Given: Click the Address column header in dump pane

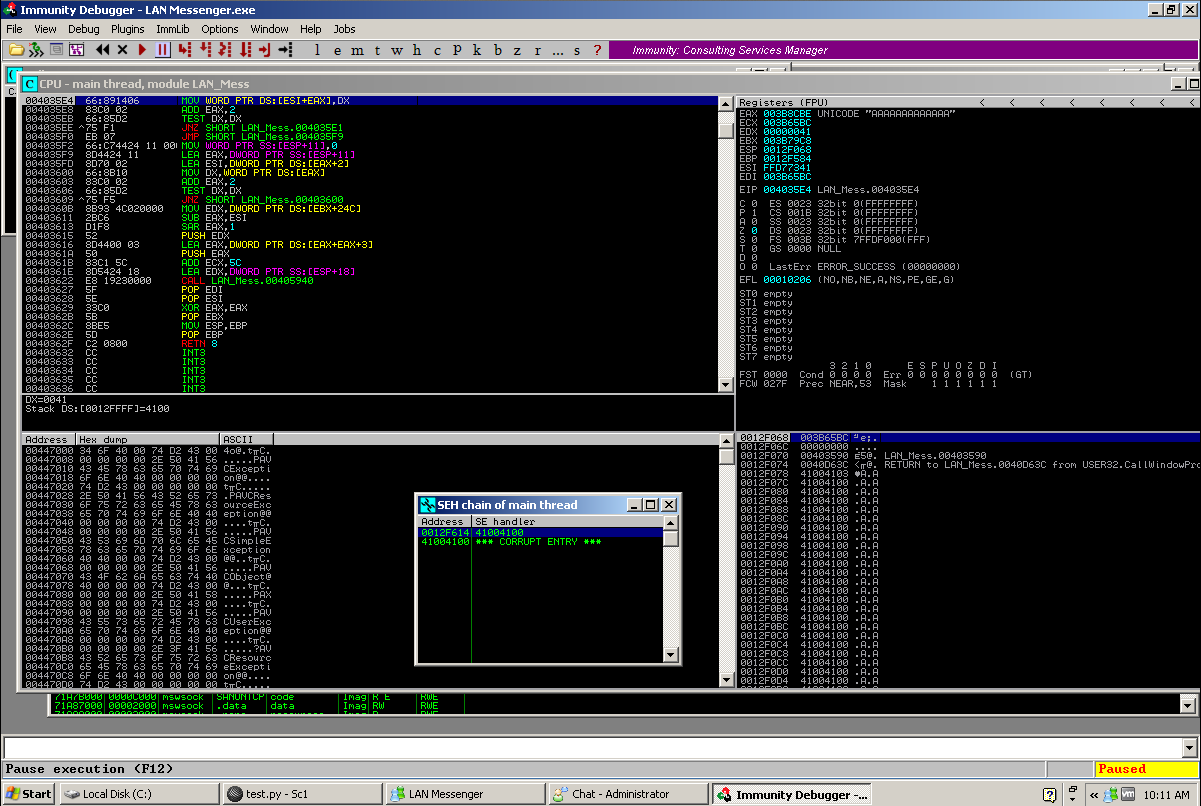Looking at the screenshot, I should point(47,439).
